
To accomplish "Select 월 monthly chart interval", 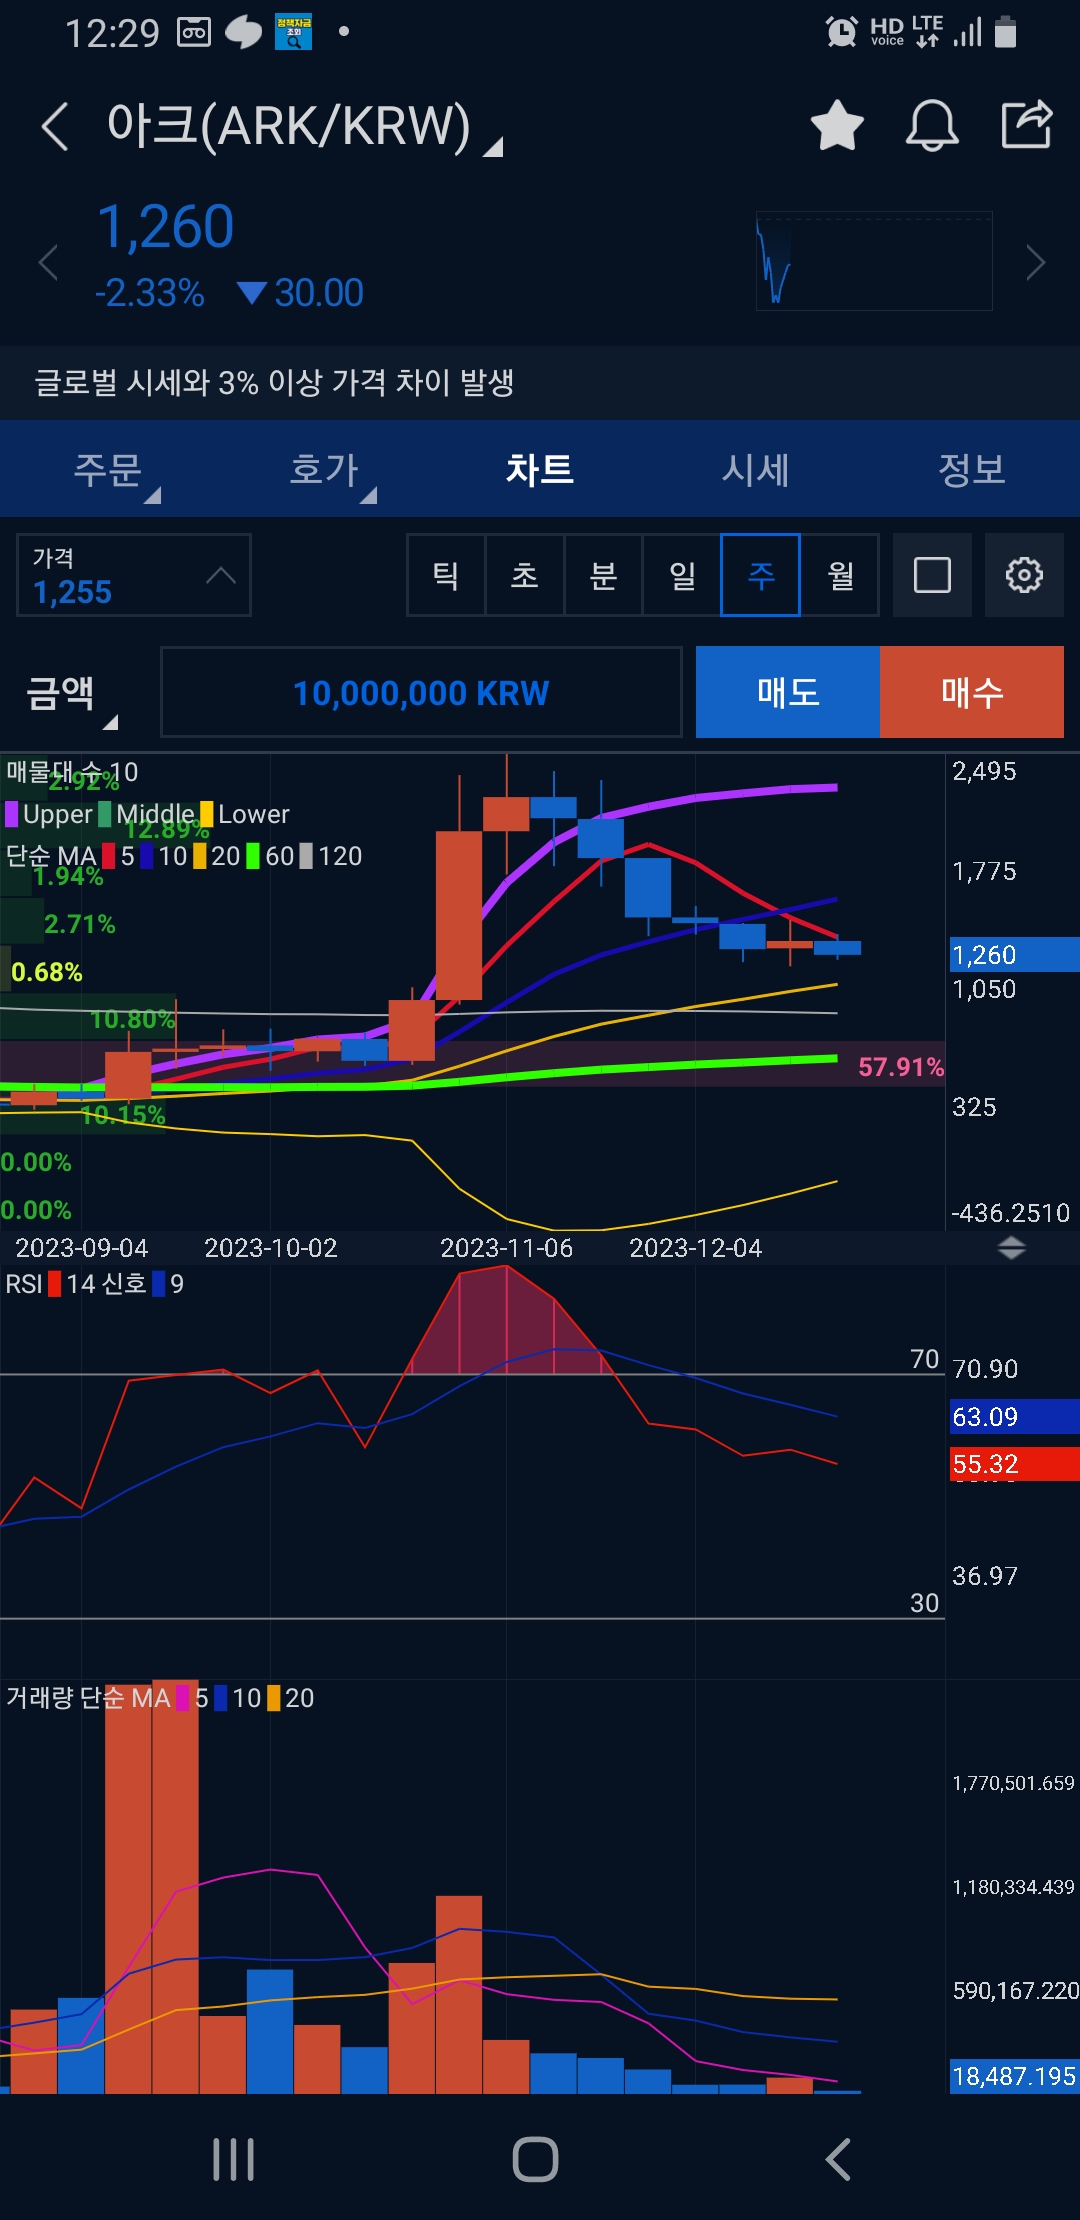I will point(840,575).
